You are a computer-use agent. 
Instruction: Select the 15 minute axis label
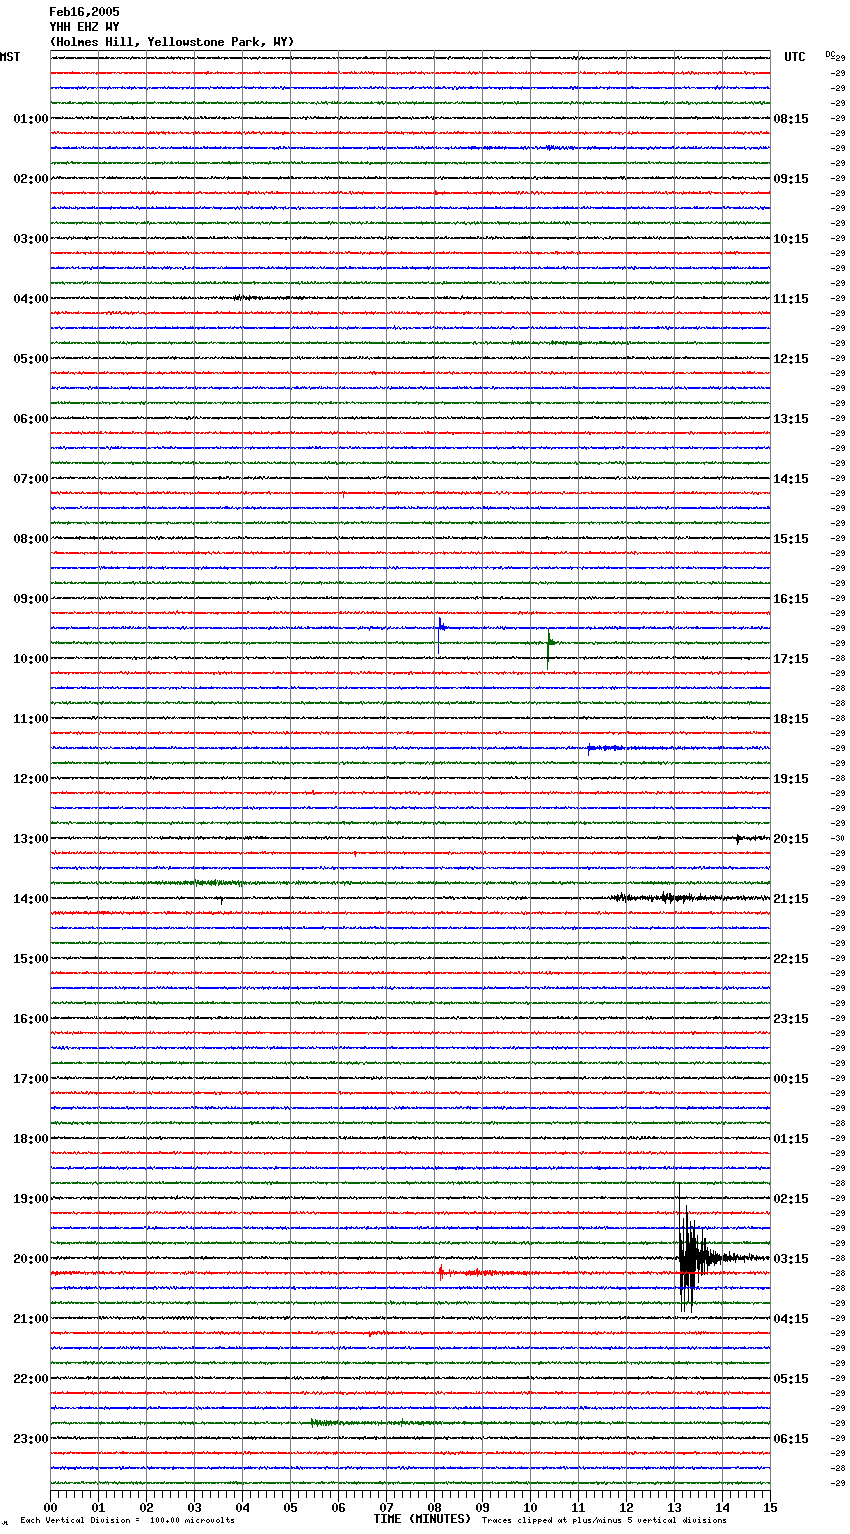click(x=770, y=1507)
